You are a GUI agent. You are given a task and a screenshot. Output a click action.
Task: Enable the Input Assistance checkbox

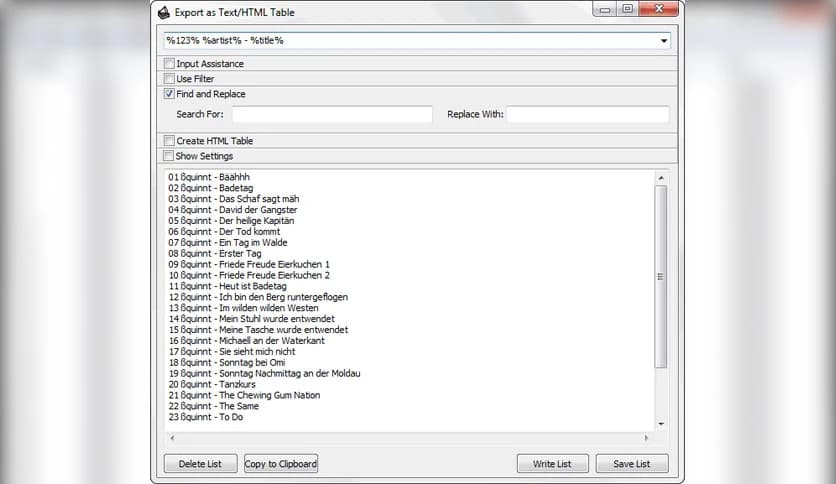(x=169, y=63)
